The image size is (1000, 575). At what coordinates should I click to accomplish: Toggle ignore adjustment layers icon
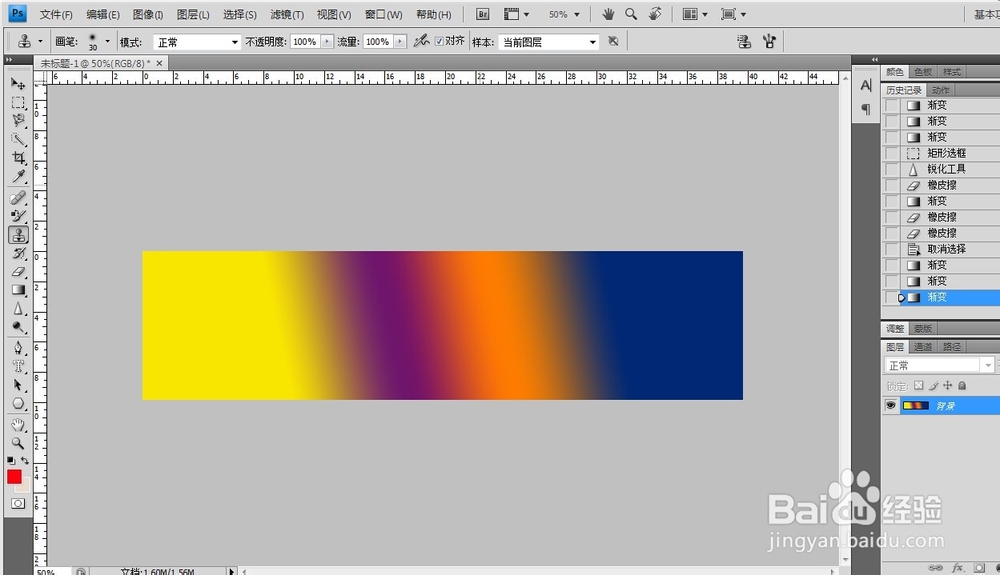pyautogui.click(x=614, y=41)
